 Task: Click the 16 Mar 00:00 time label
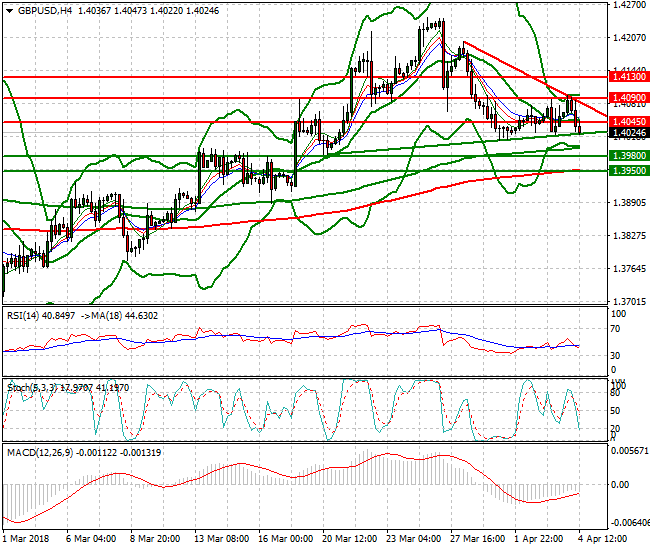click(x=285, y=539)
